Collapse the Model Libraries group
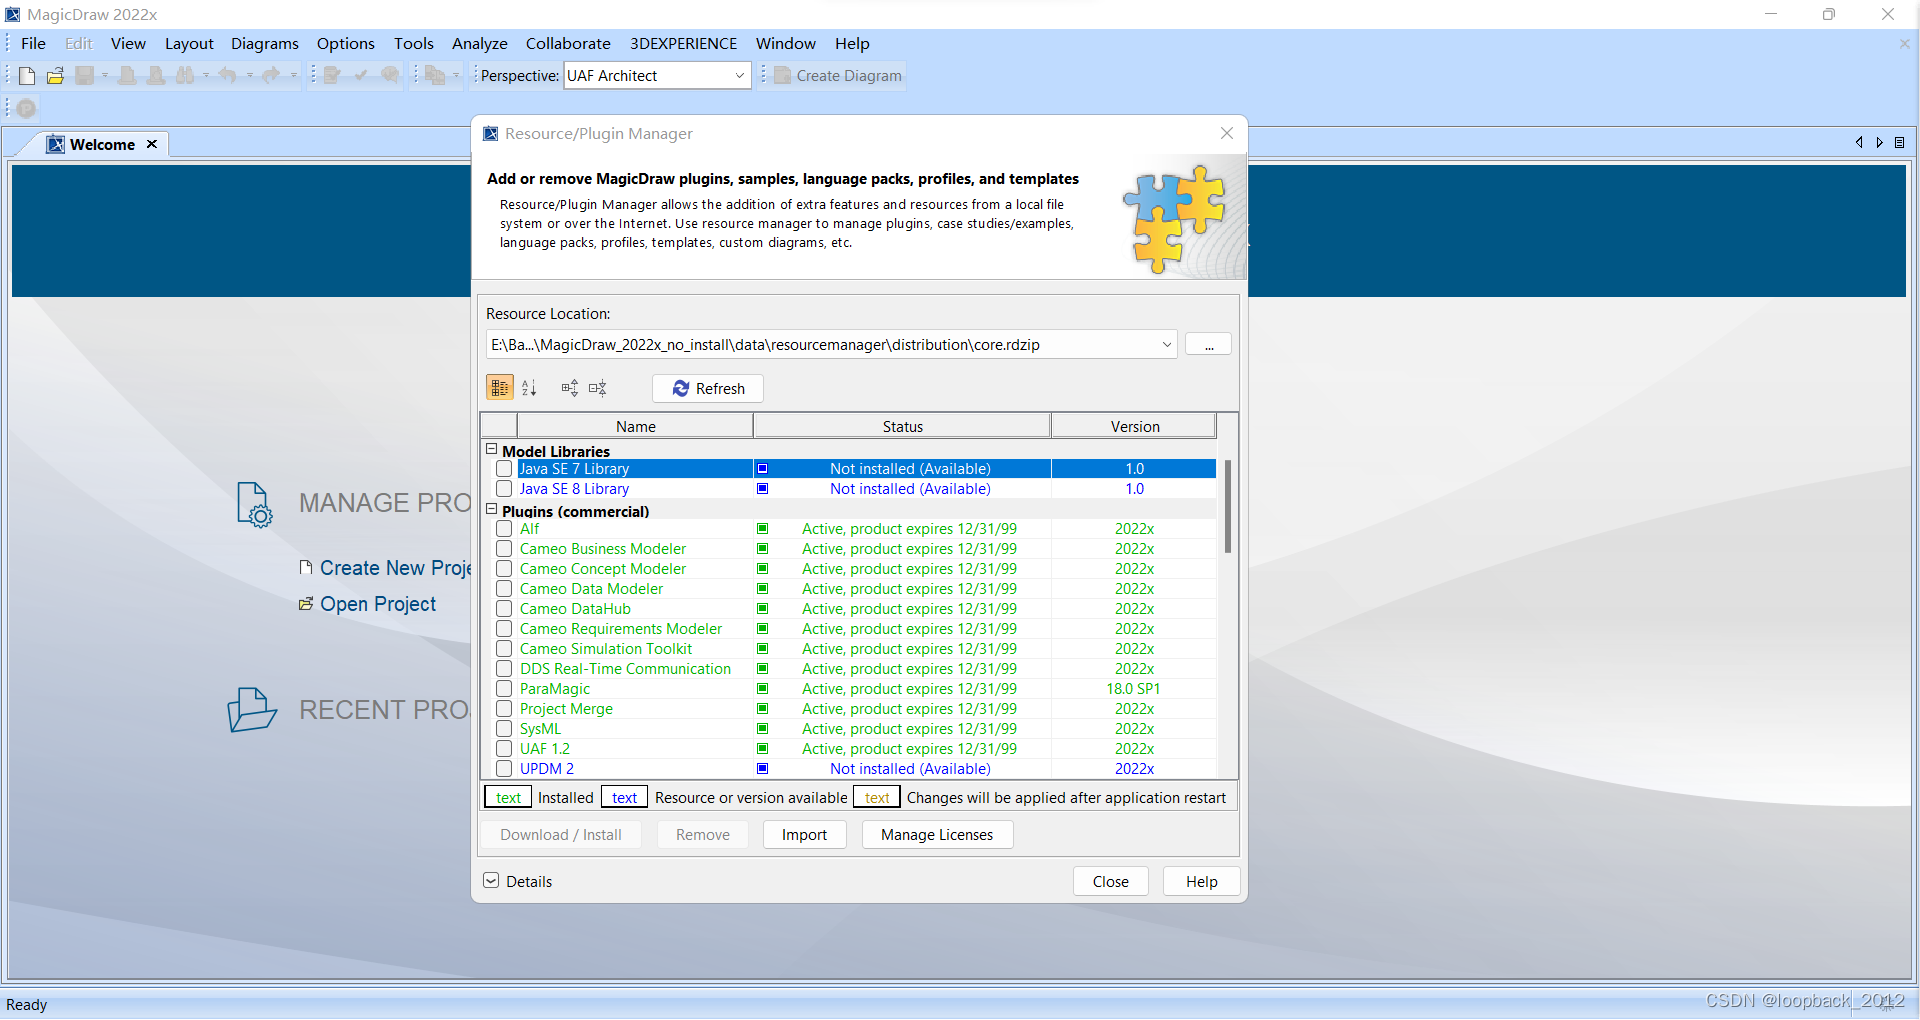This screenshot has height=1020, width=1920. pyautogui.click(x=491, y=450)
